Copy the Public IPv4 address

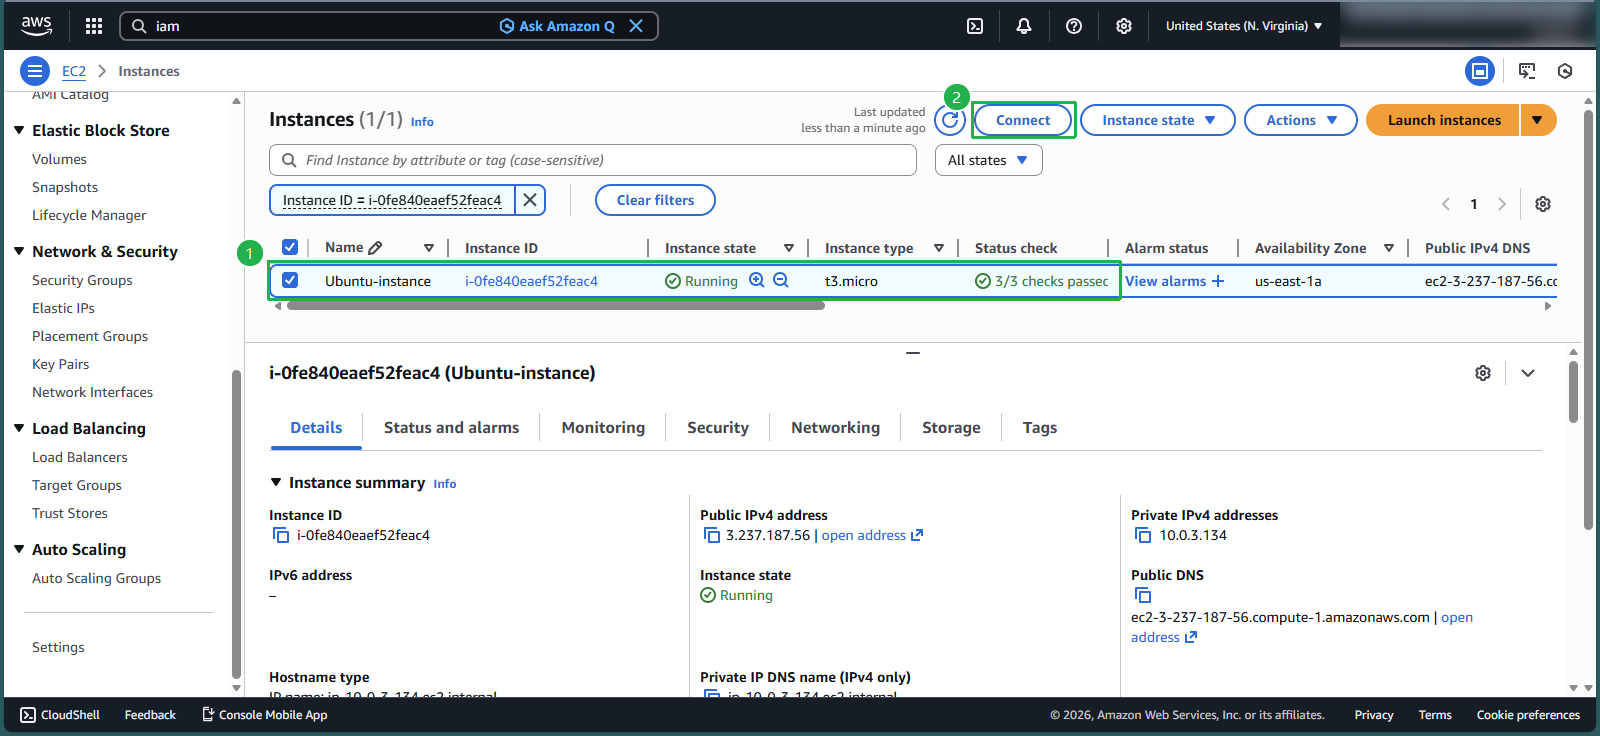[x=712, y=535]
